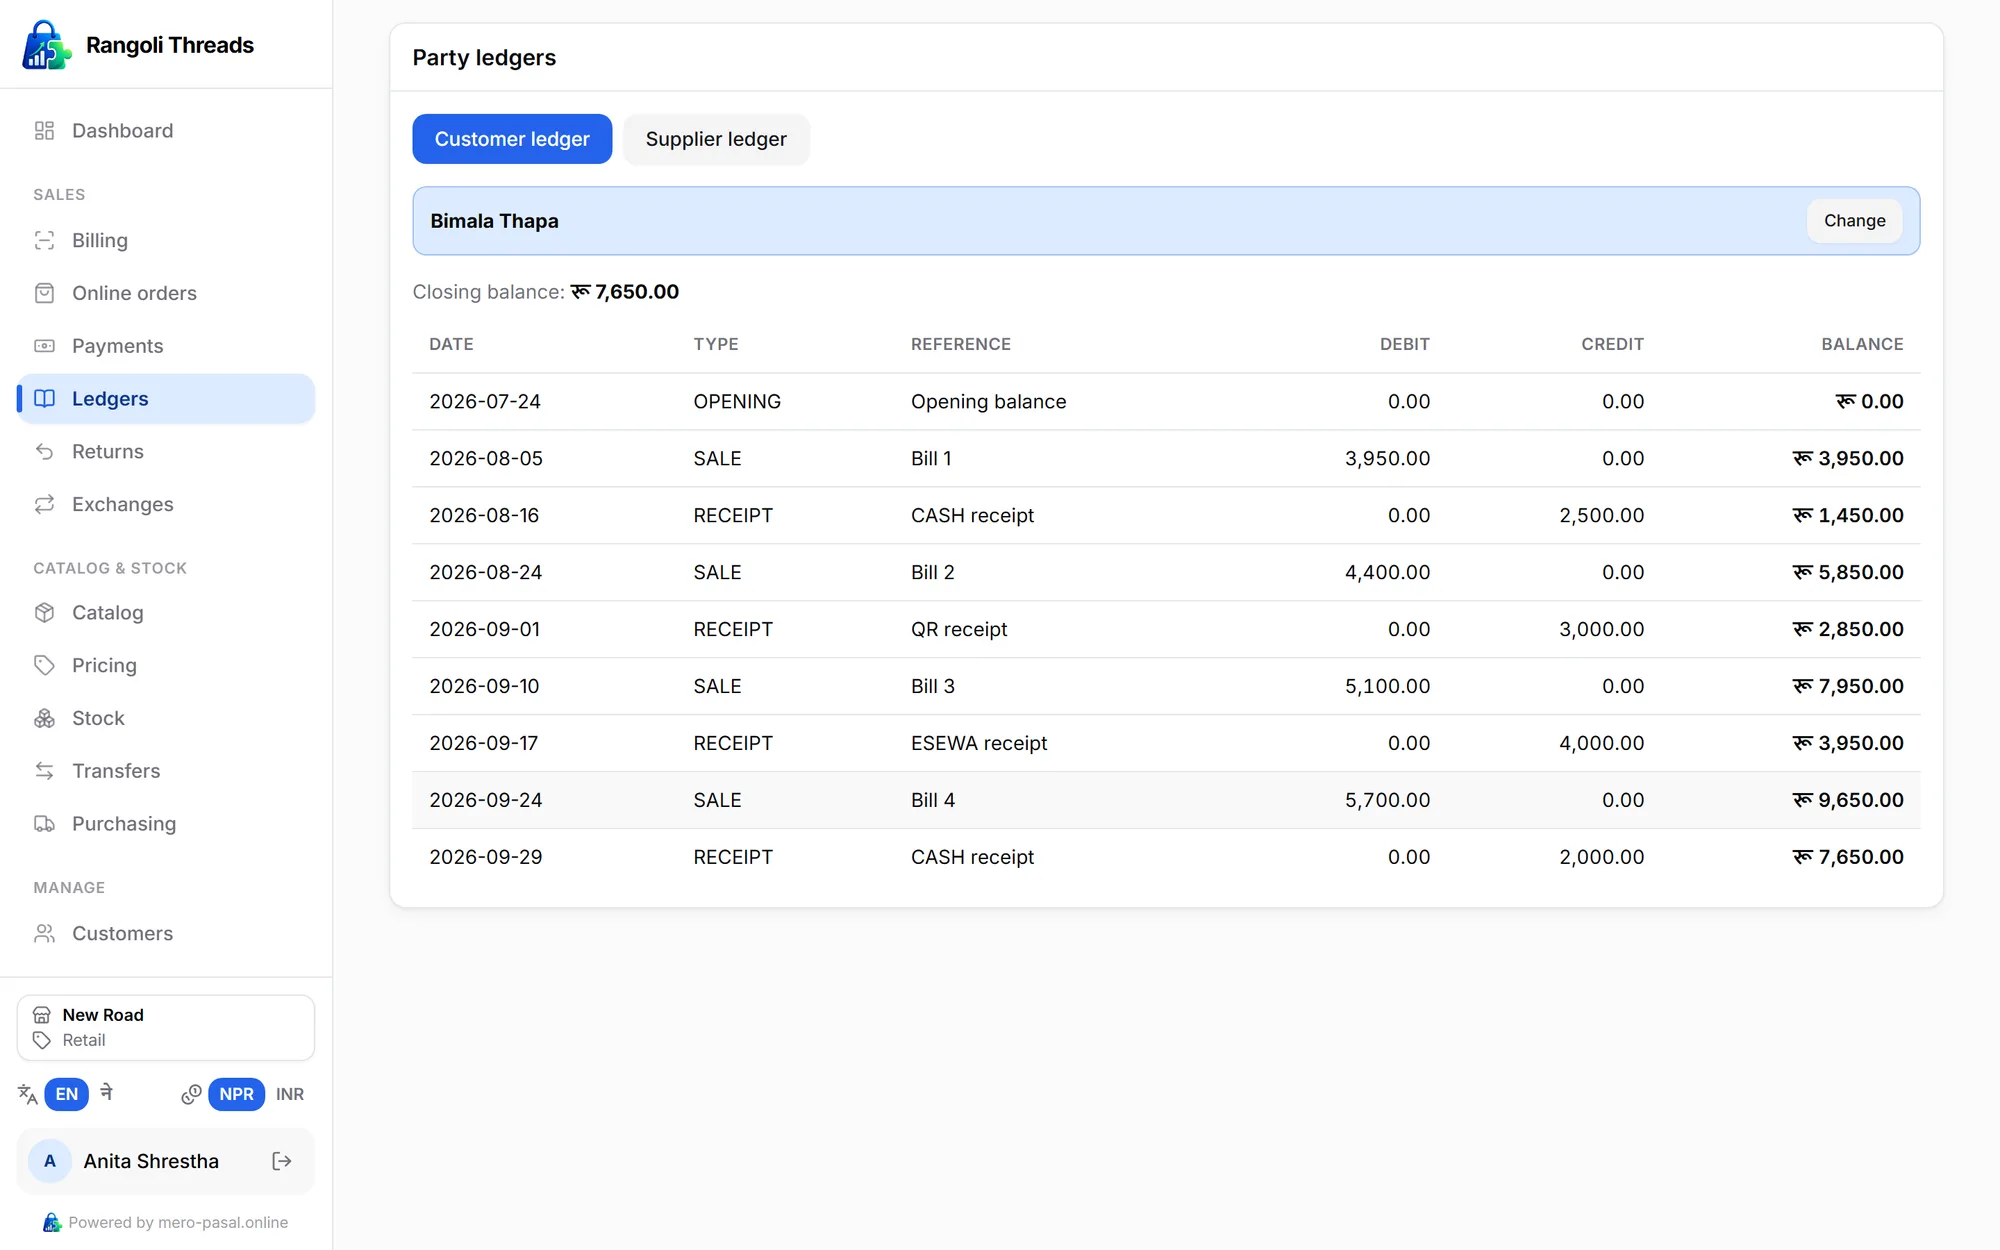Click the ESEWA receipt reference
Screen dimensions: 2000x1250
click(979, 743)
